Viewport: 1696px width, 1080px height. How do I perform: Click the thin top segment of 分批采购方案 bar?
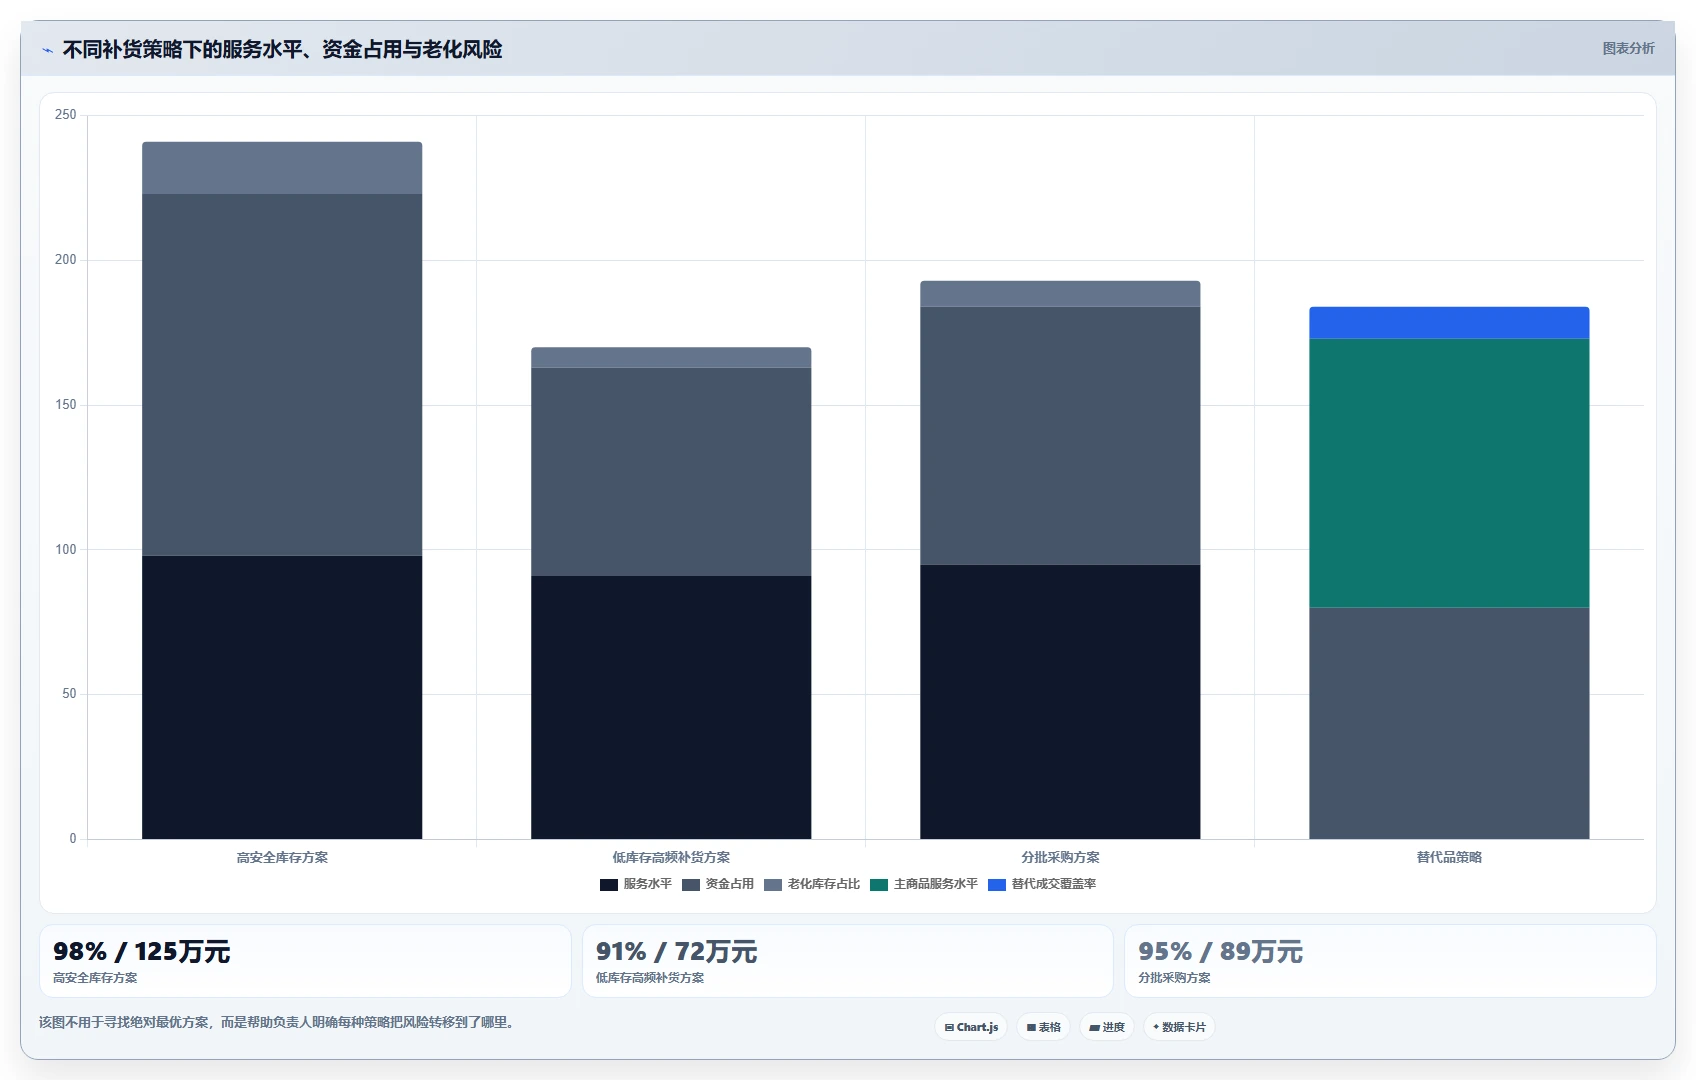(x=1060, y=294)
